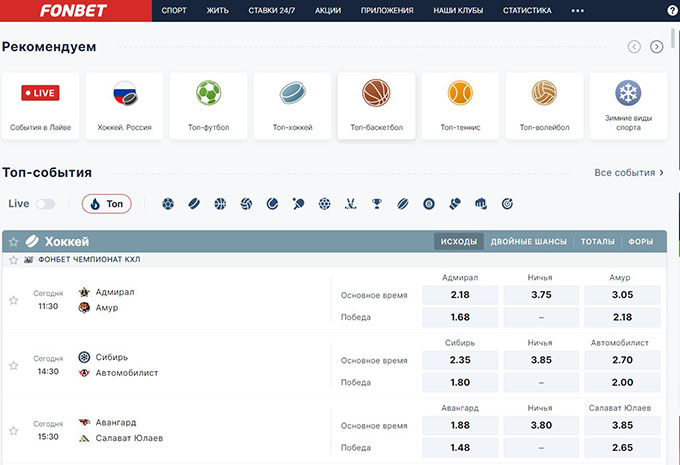Bet on Автомобилист regular time odds 2.70
The width and height of the screenshot is (680, 465).
click(x=622, y=360)
